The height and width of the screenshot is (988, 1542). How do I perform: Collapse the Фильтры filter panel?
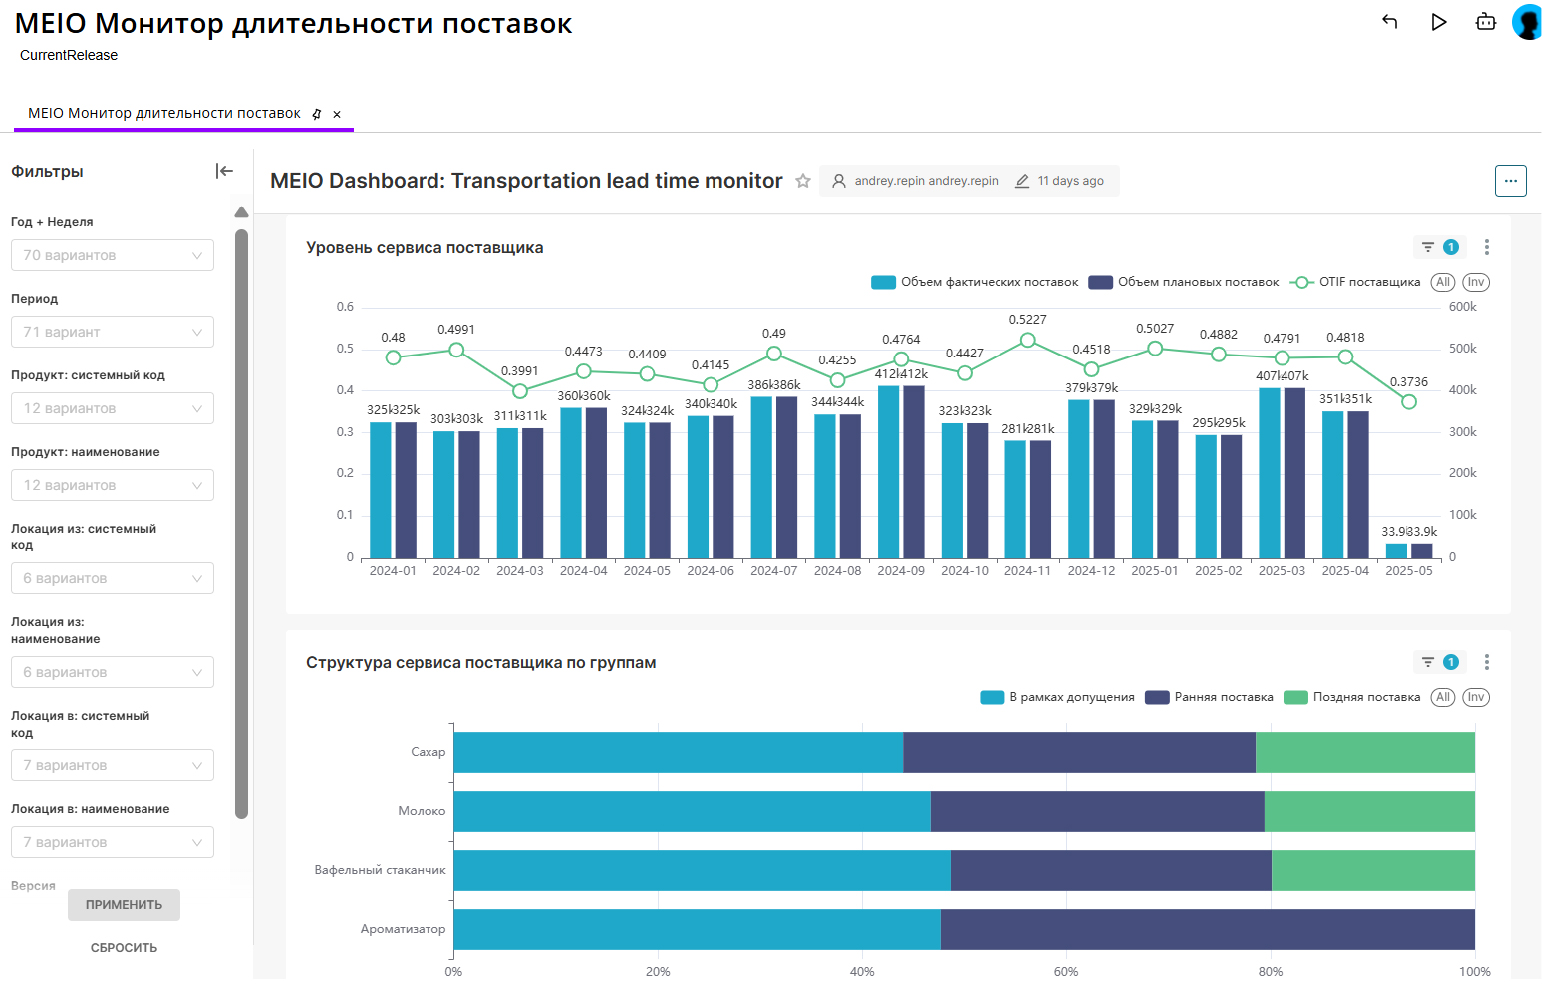coord(224,171)
